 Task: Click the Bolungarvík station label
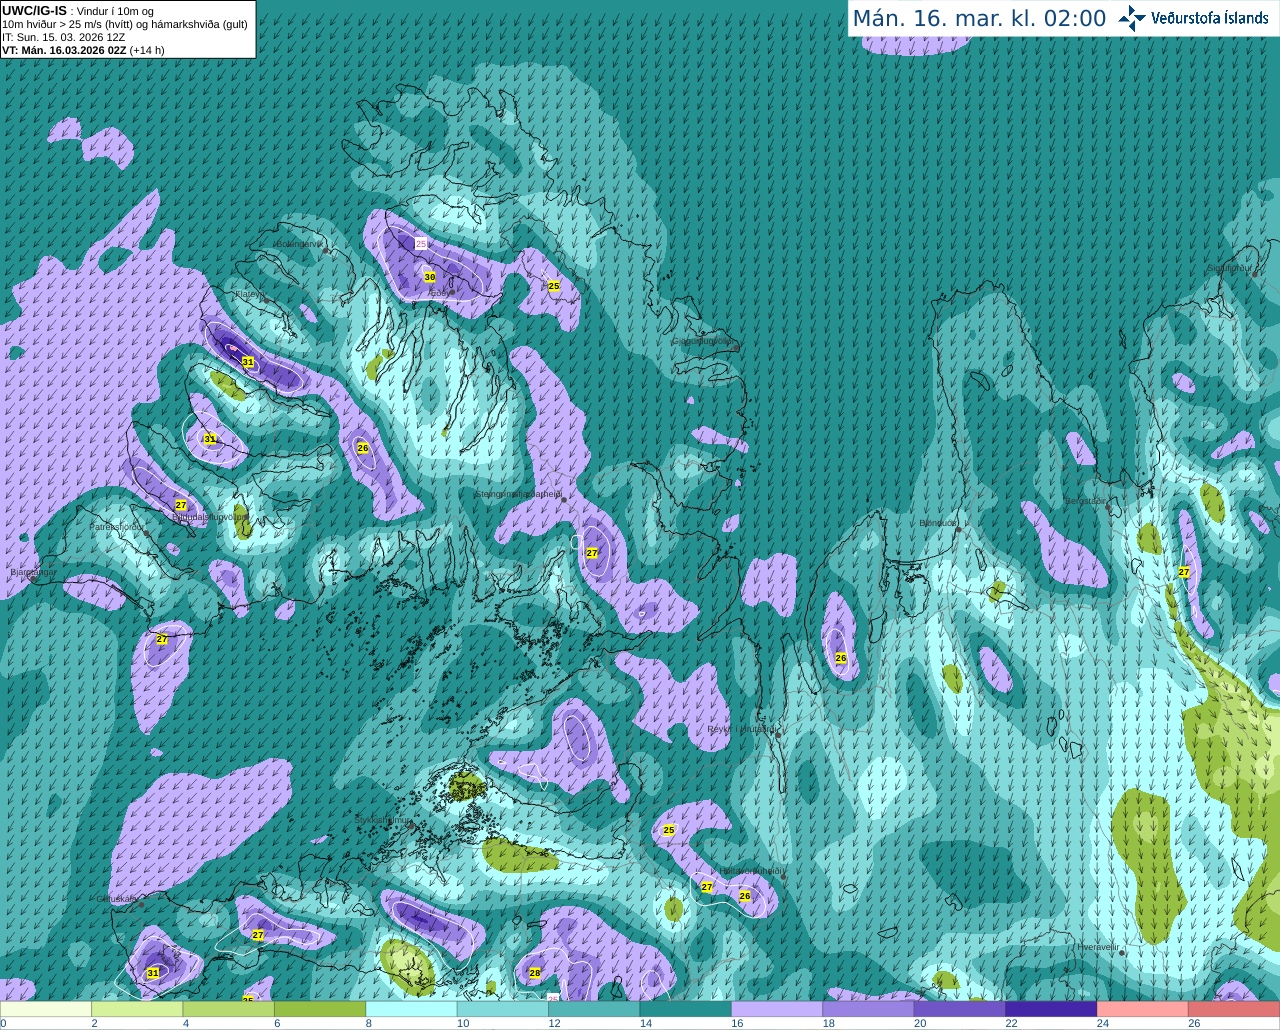pyautogui.click(x=299, y=244)
